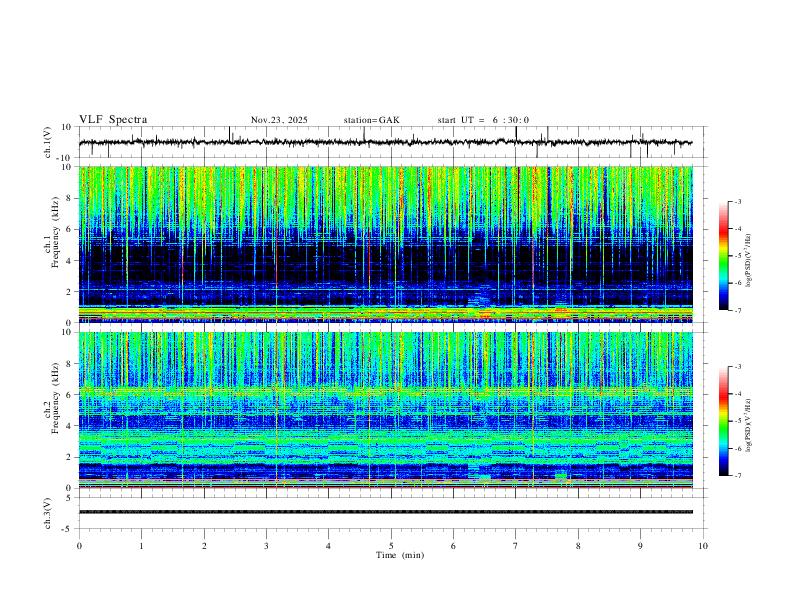This screenshot has width=792, height=612.
Task: Click the "-7" tick on ch.2 color bar
Action: (x=737, y=476)
